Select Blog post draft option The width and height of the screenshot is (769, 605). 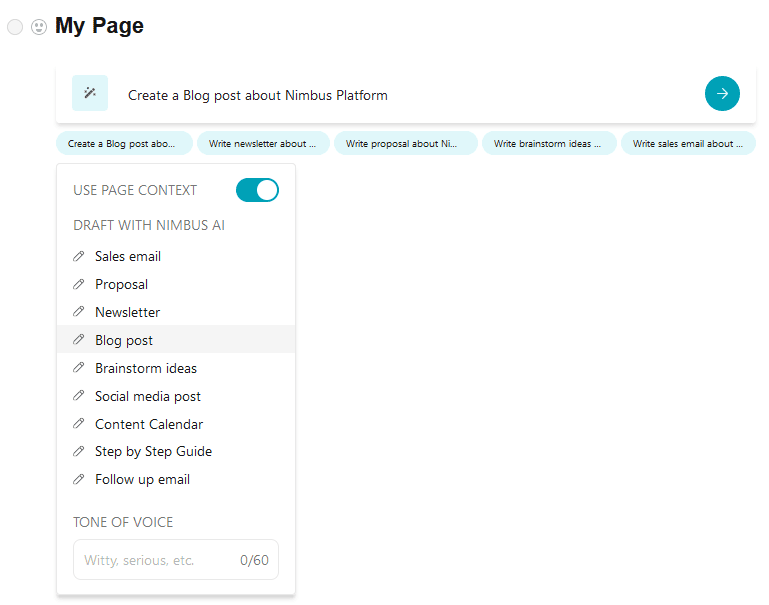pos(176,339)
